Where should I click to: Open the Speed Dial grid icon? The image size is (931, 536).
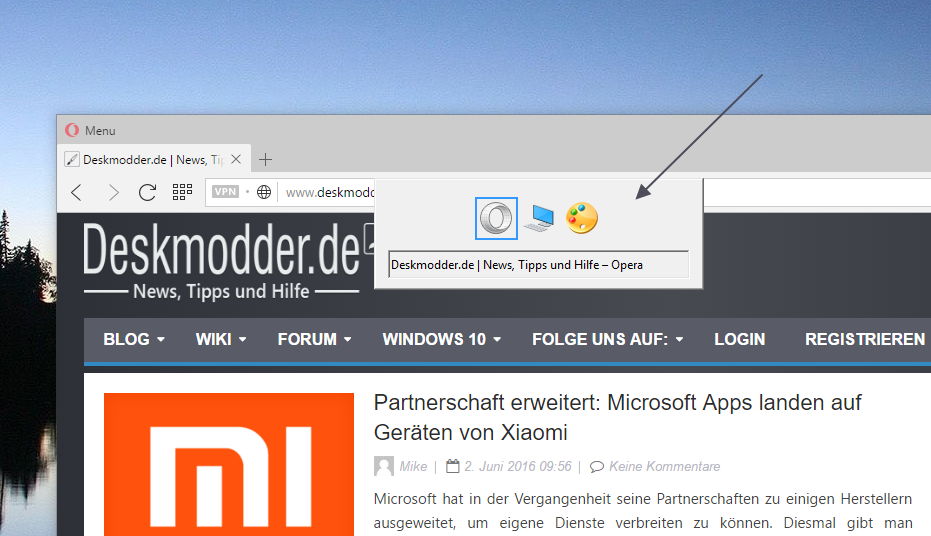click(182, 192)
